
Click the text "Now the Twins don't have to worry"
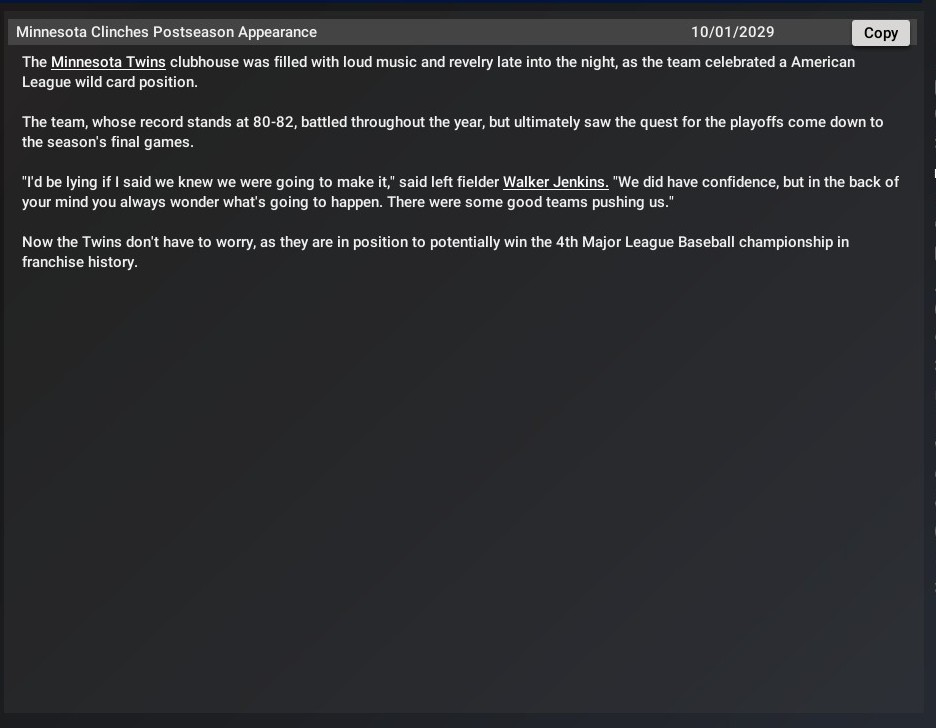pyautogui.click(x=138, y=242)
